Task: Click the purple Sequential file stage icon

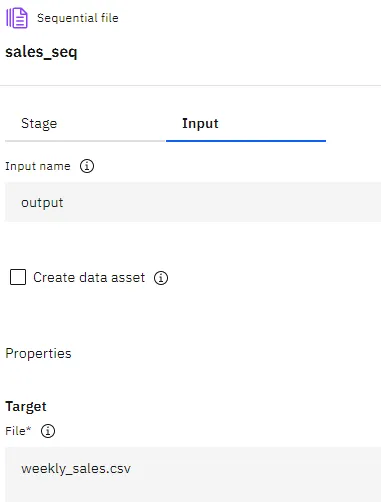Action: pyautogui.click(x=17, y=18)
